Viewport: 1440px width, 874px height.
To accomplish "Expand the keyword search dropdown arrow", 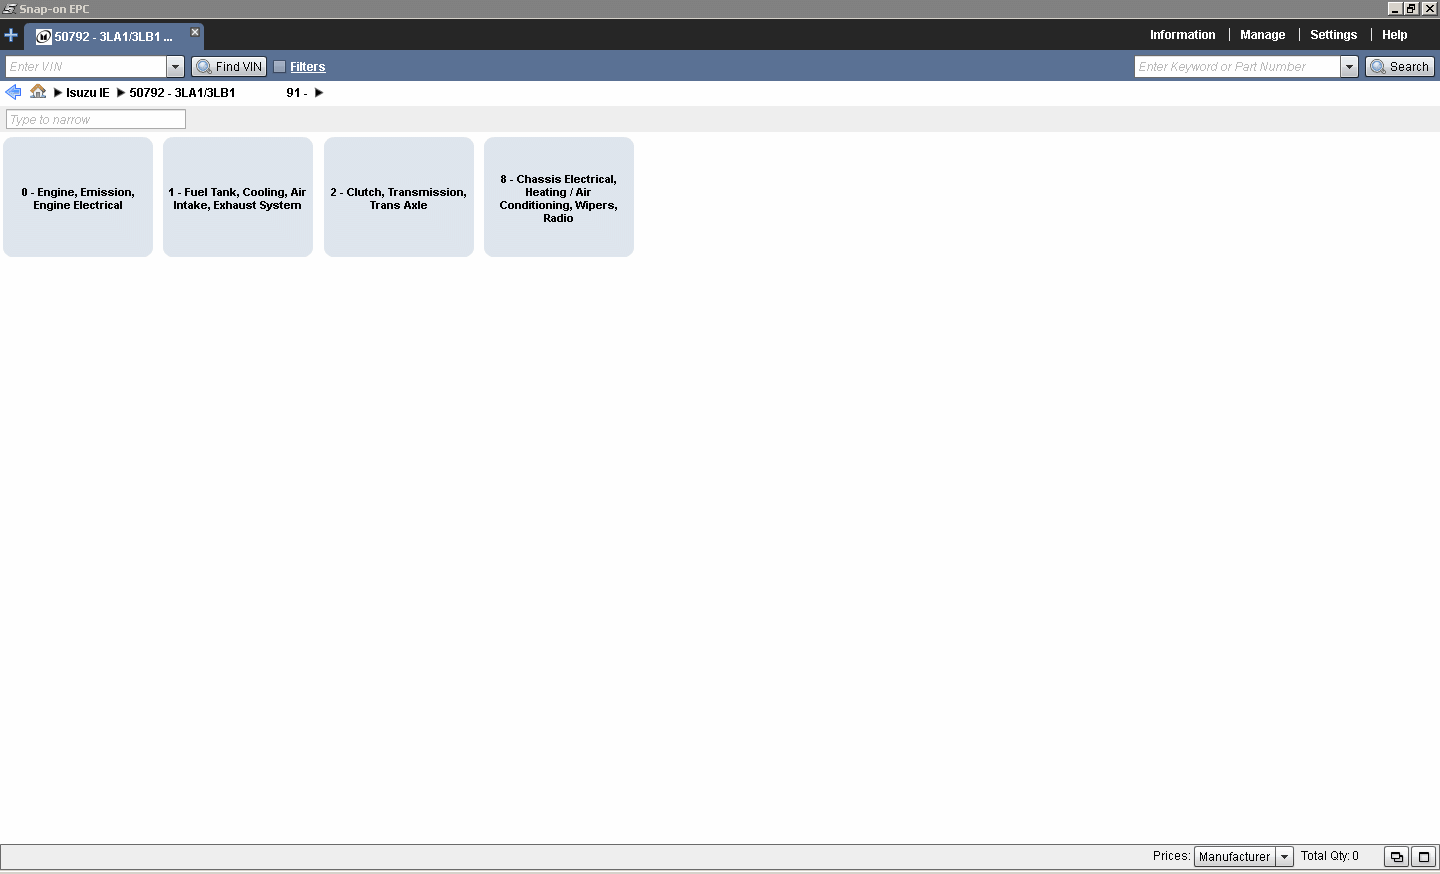I will (x=1349, y=67).
